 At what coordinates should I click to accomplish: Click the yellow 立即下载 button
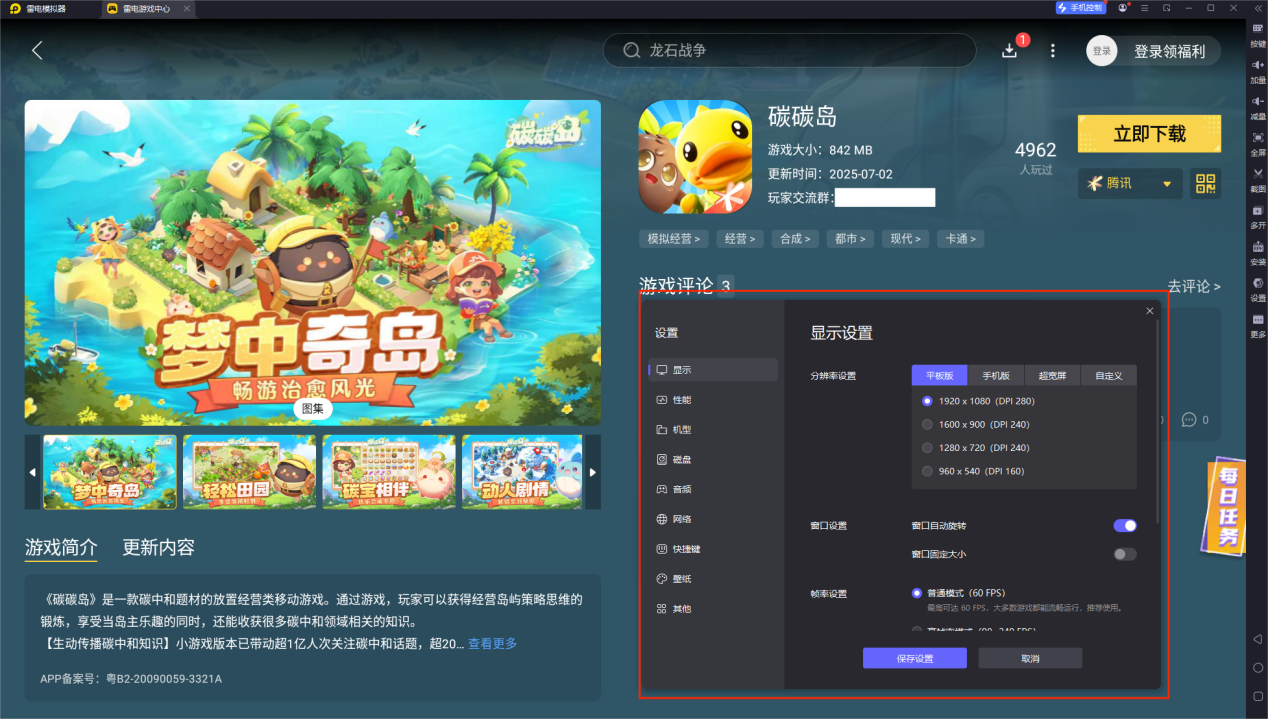[1149, 134]
